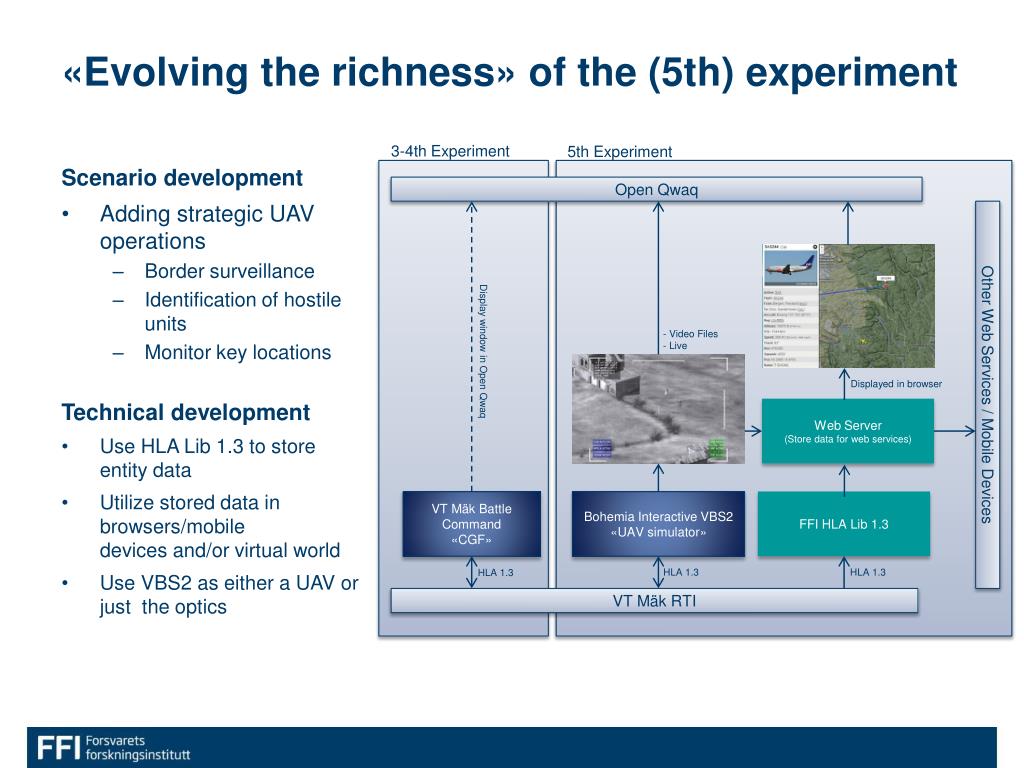Screen dimensions: 1024x768
Task: Click the title "«Evolving the richness» of the (5th) experiment"
Action: tap(510, 72)
